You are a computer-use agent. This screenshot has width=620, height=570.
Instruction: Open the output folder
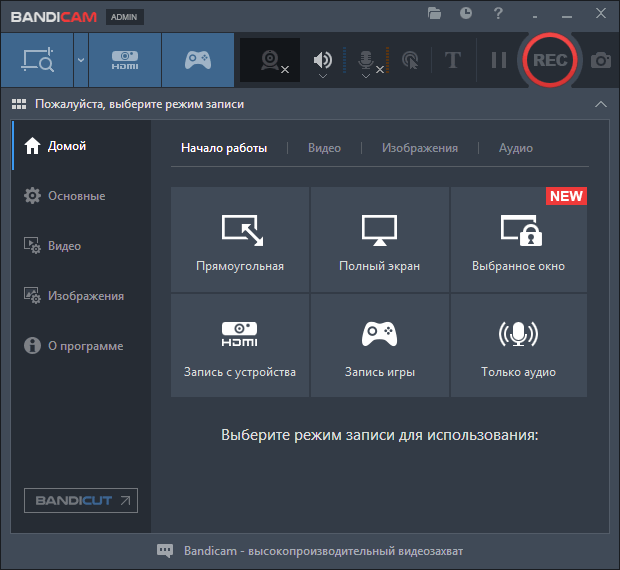point(434,13)
